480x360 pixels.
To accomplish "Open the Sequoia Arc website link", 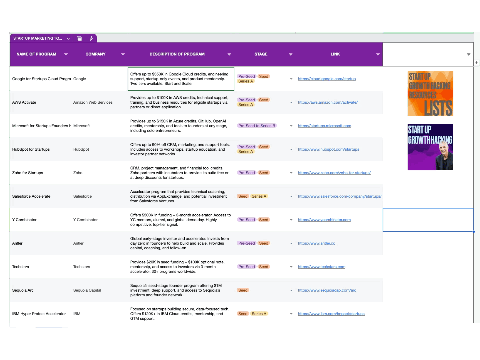I will tap(327, 290).
